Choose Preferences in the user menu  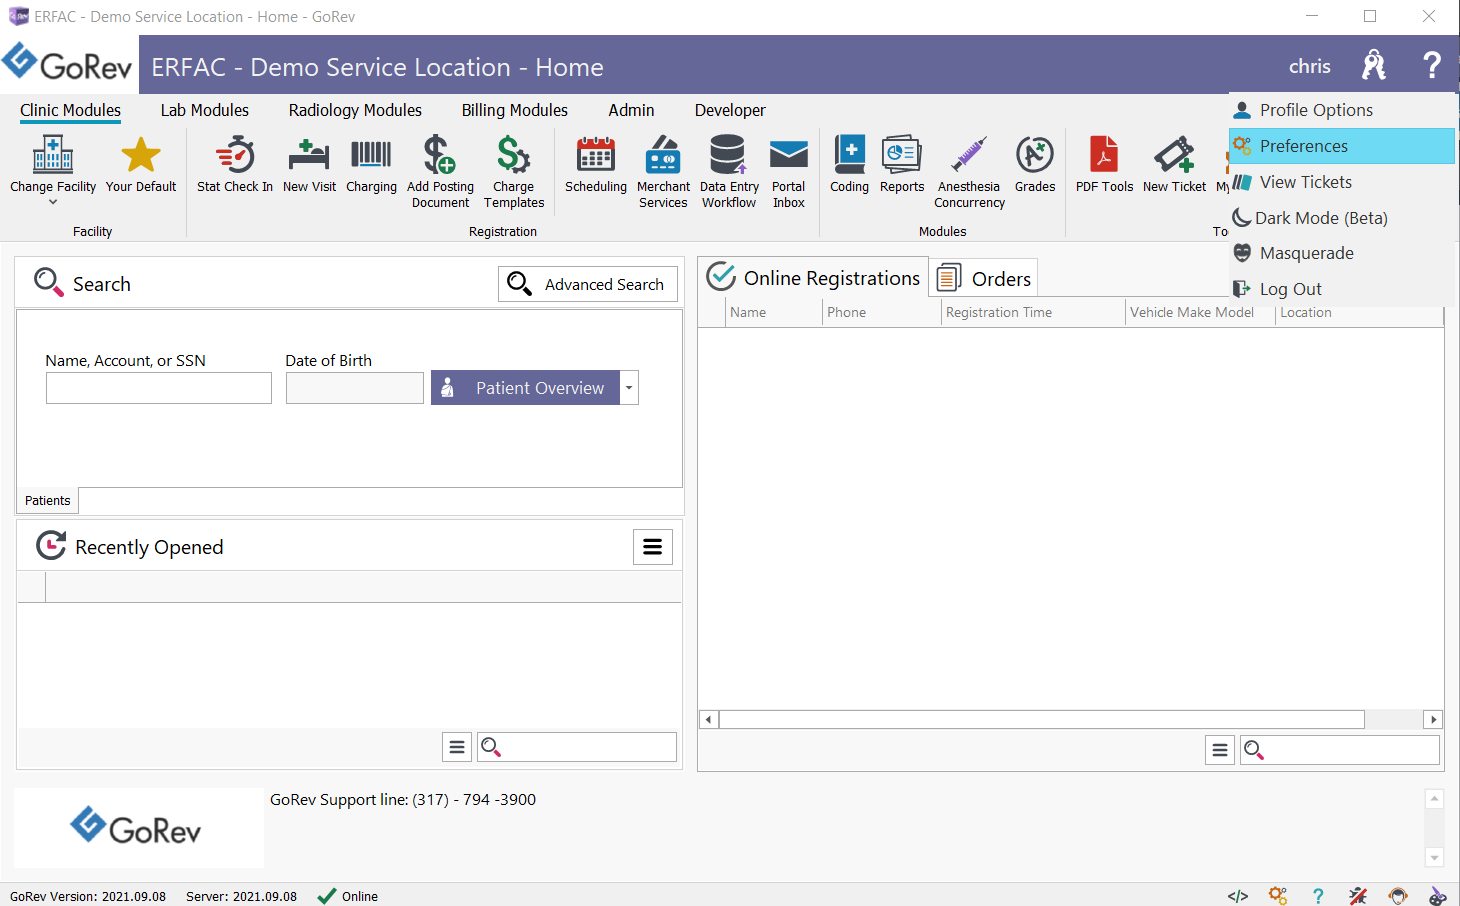(x=1342, y=146)
